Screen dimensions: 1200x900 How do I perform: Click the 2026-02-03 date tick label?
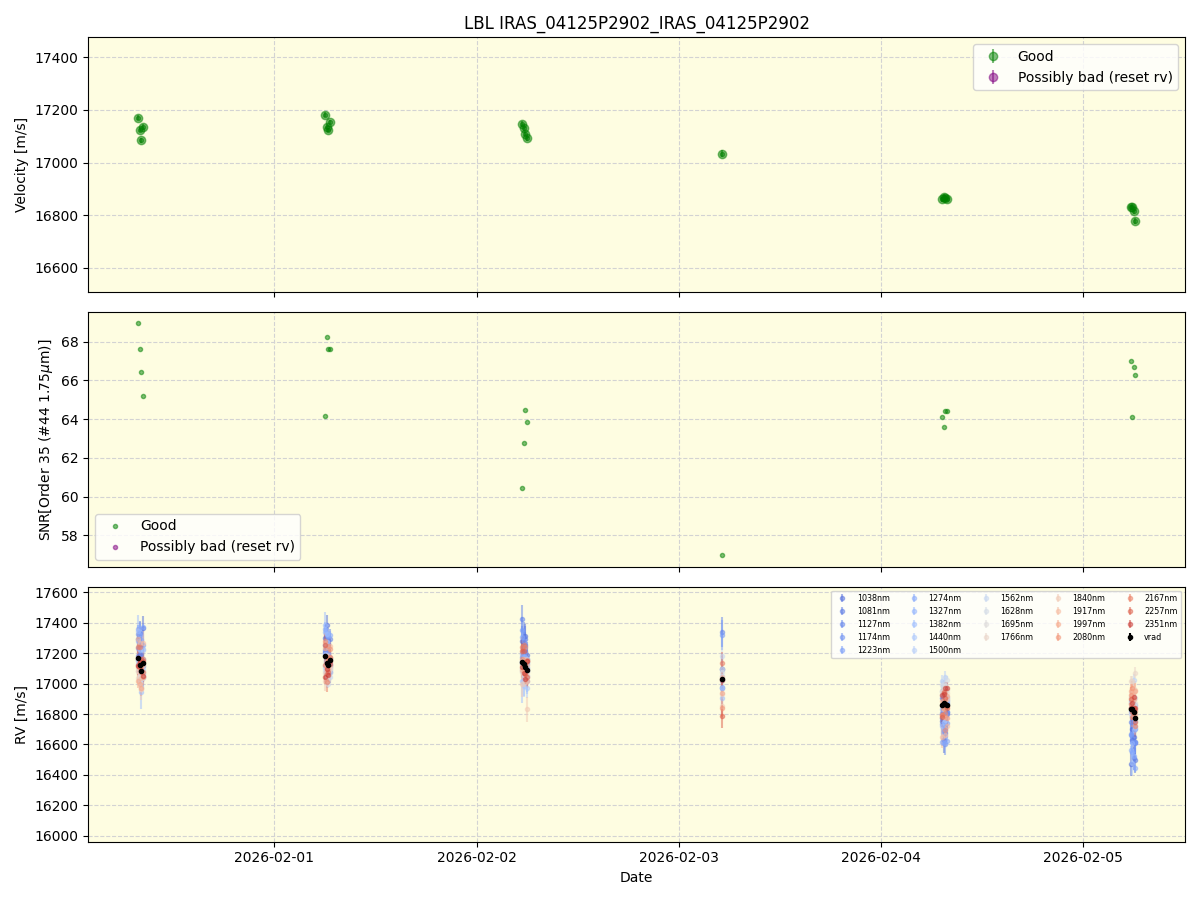click(x=679, y=856)
